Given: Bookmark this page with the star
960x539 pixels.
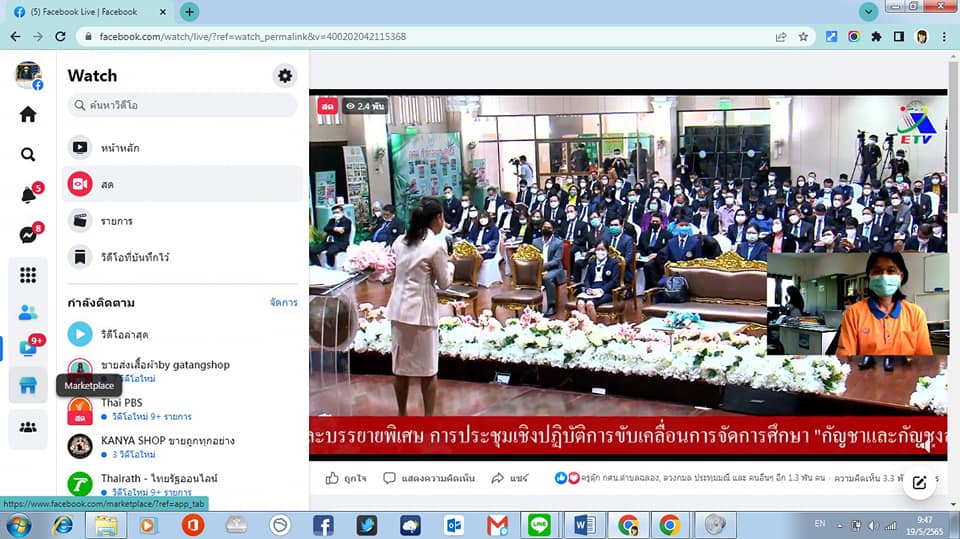Looking at the screenshot, I should [x=803, y=37].
